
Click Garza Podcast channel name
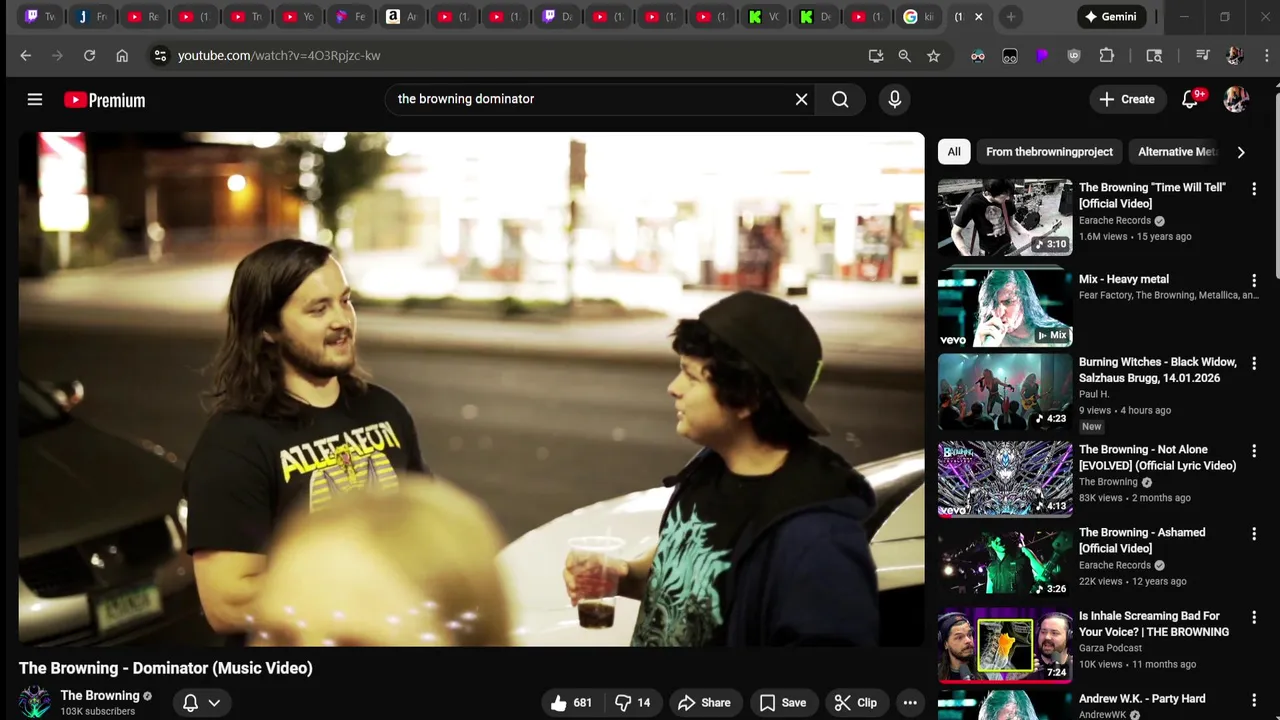tap(1110, 648)
